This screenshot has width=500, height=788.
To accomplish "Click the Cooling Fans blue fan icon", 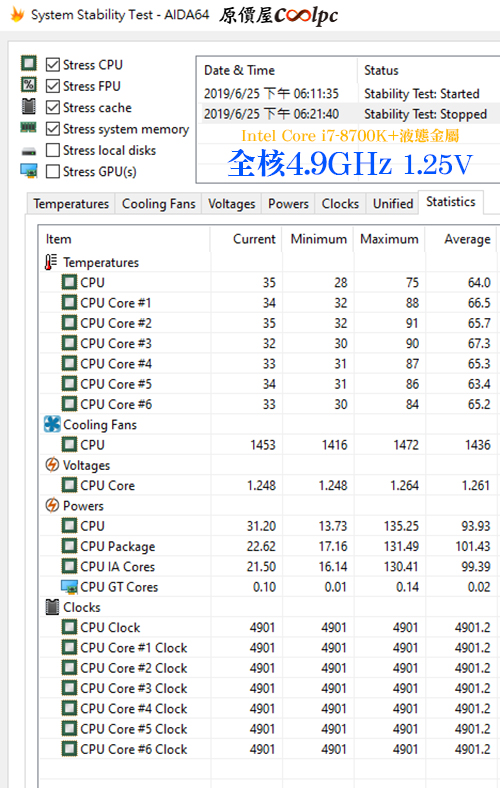I will [x=52, y=424].
